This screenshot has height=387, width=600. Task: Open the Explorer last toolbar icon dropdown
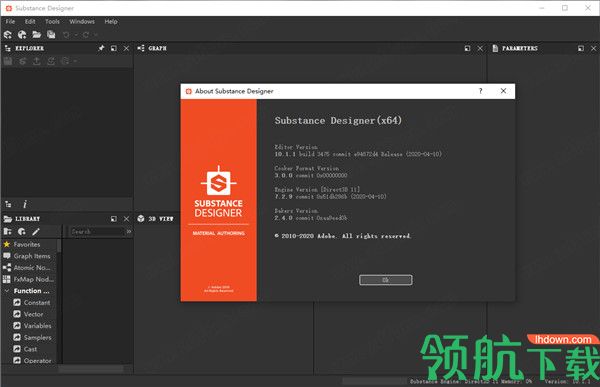tap(75, 61)
